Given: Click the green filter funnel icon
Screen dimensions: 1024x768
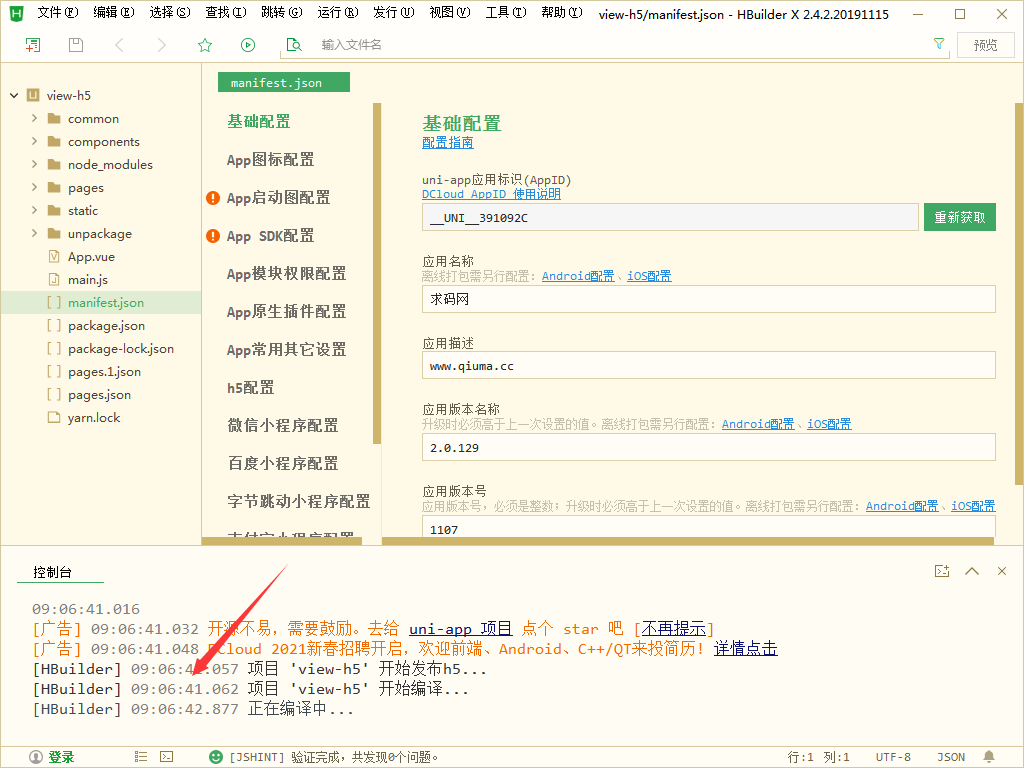Looking at the screenshot, I should click(x=939, y=44).
